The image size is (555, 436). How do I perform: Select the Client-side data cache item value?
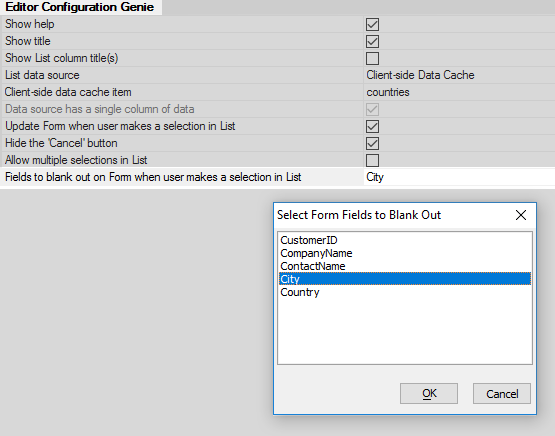point(459,92)
